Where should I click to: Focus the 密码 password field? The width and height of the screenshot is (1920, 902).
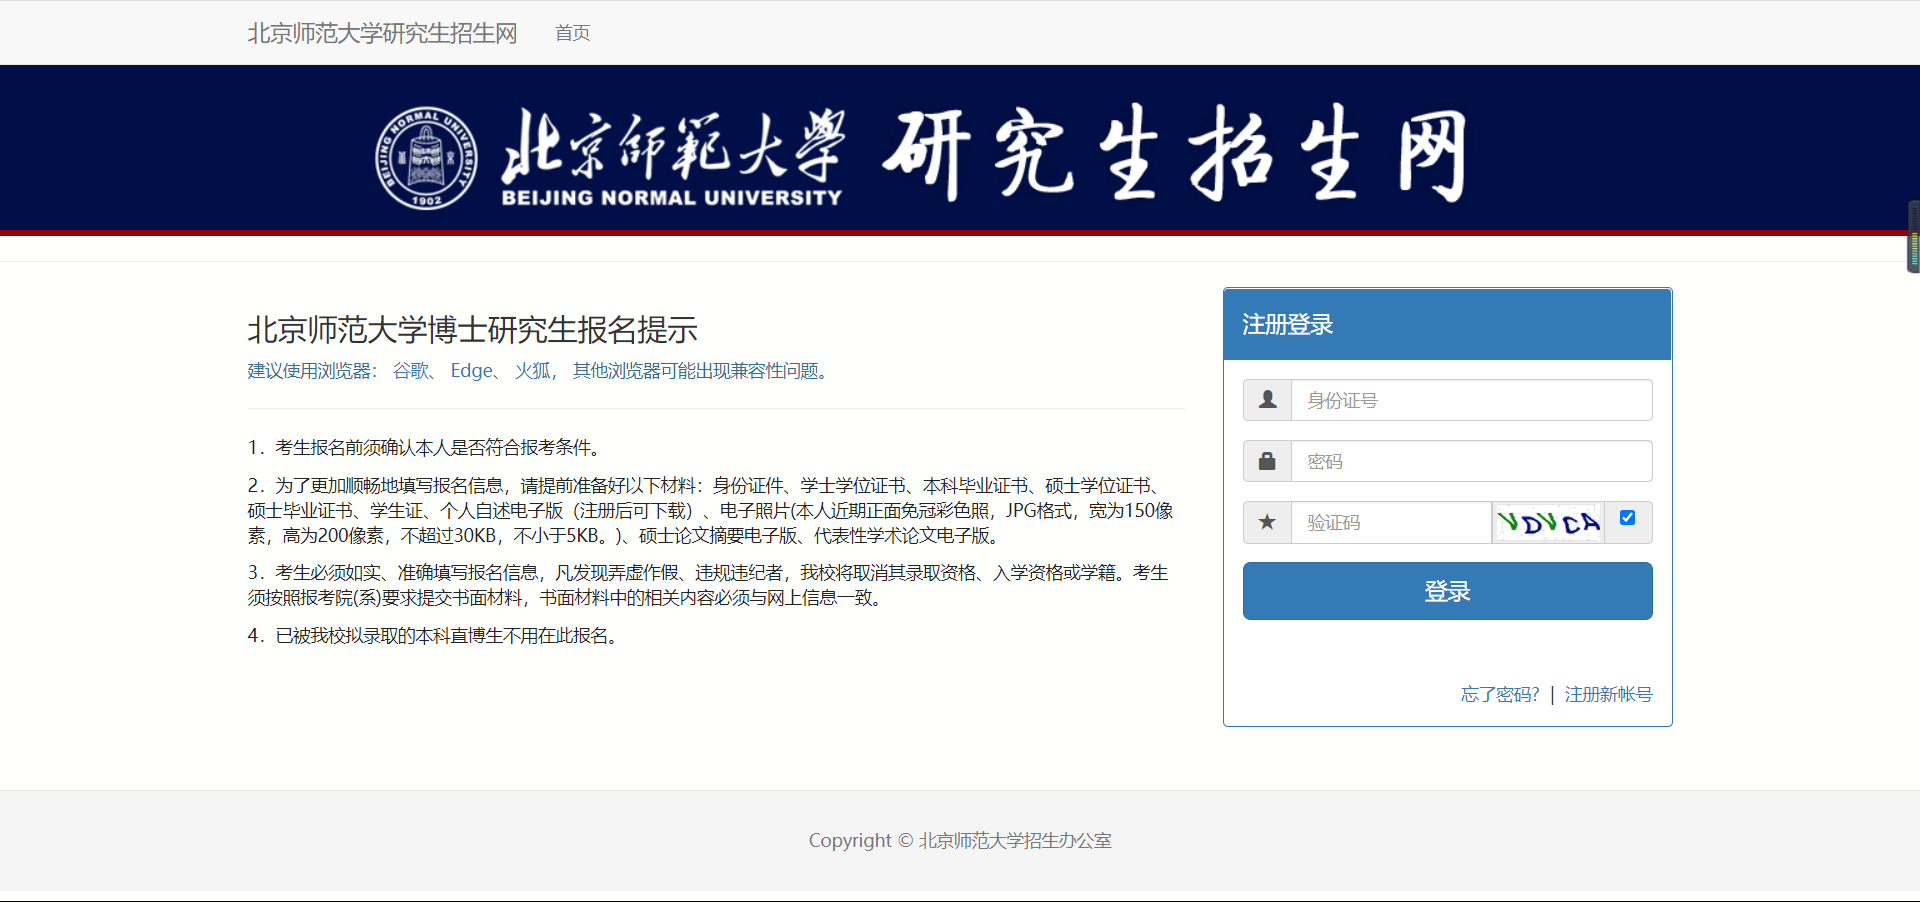1471,461
